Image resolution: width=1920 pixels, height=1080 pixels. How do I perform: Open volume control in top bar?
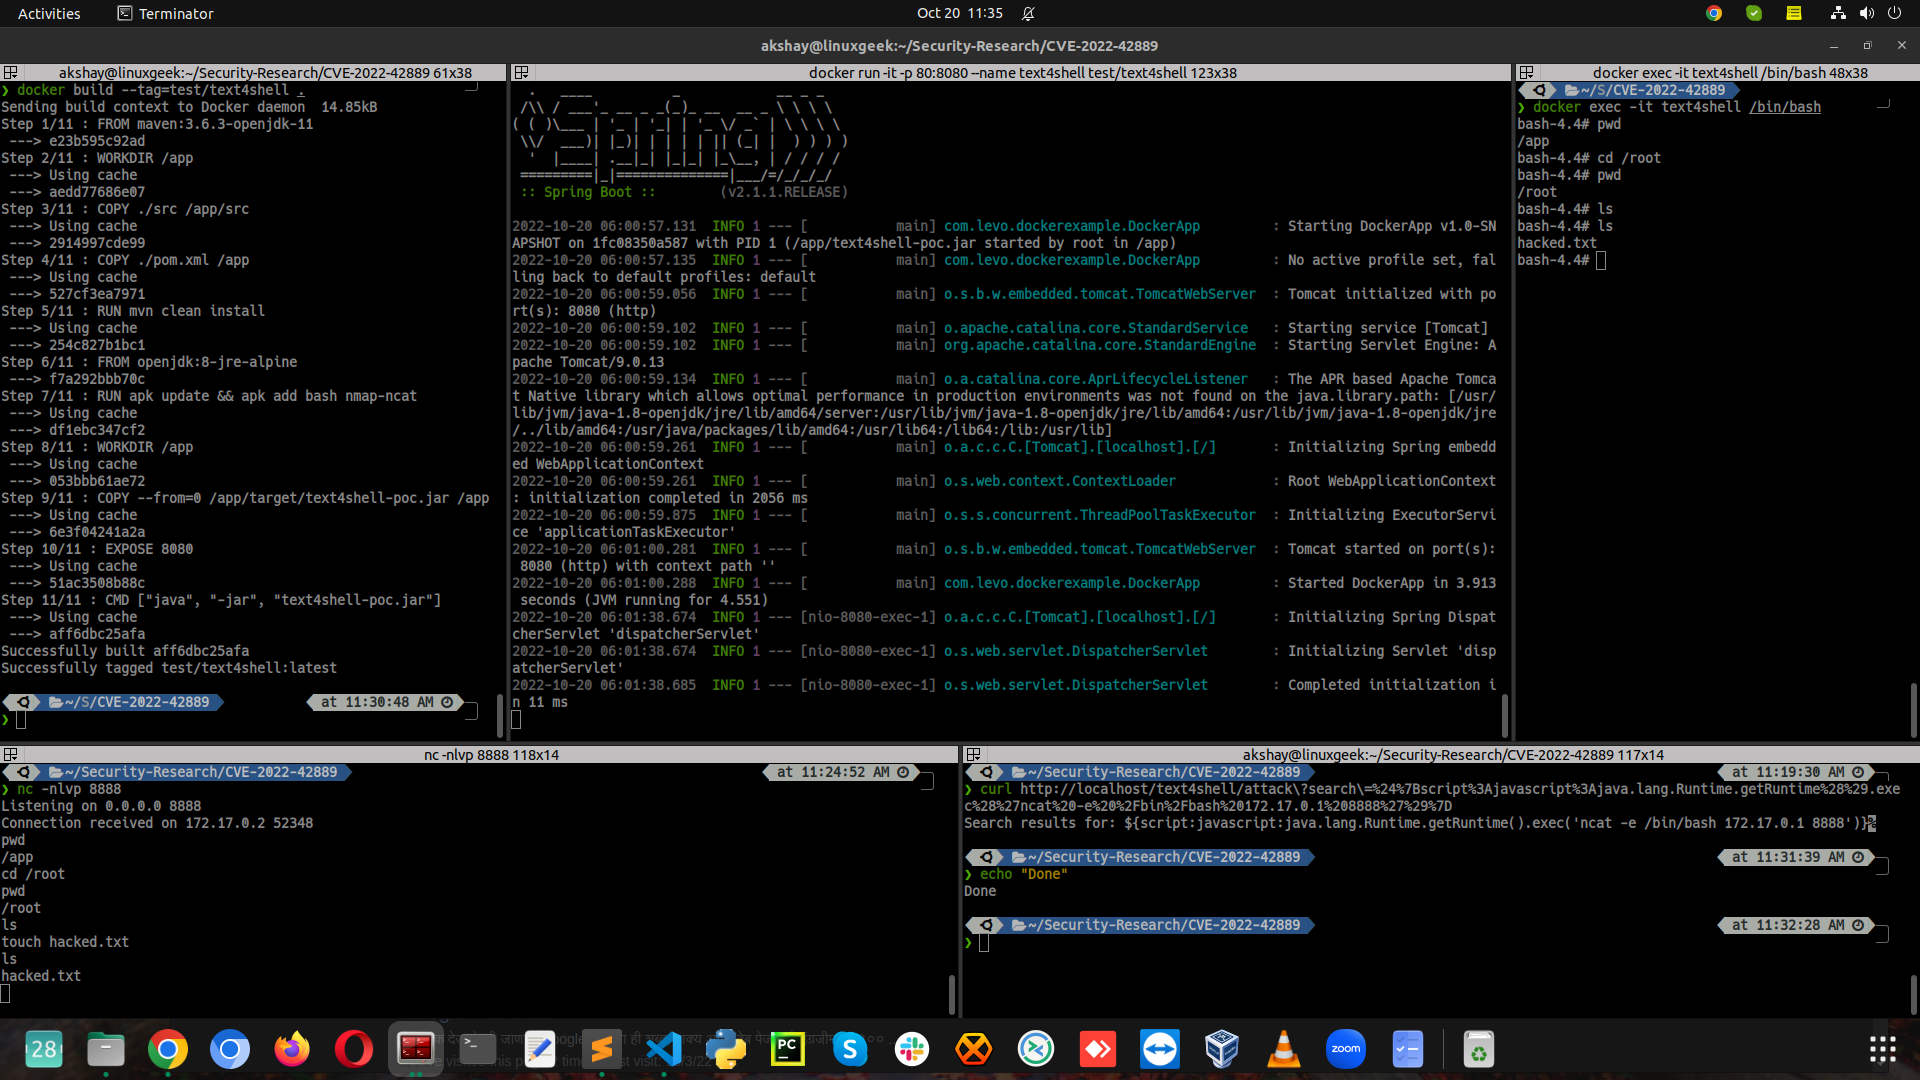point(1866,13)
